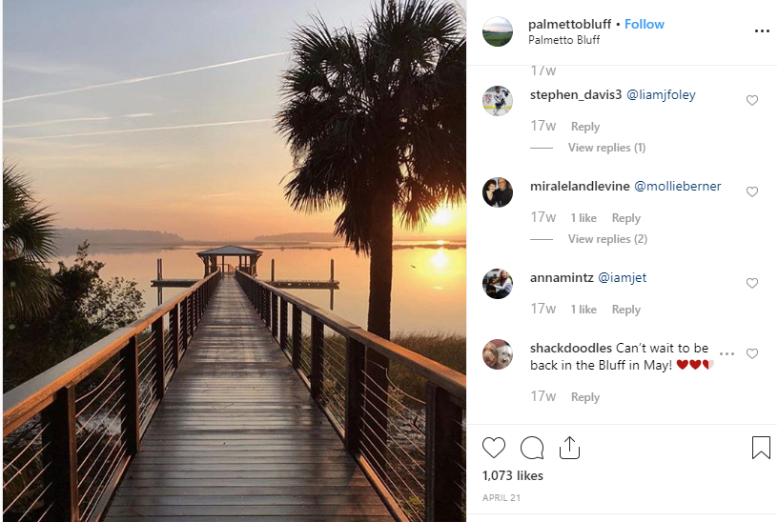Click three dots beside shackdoodles comment
Image resolution: width=777 pixels, height=522 pixels.
coord(727,354)
